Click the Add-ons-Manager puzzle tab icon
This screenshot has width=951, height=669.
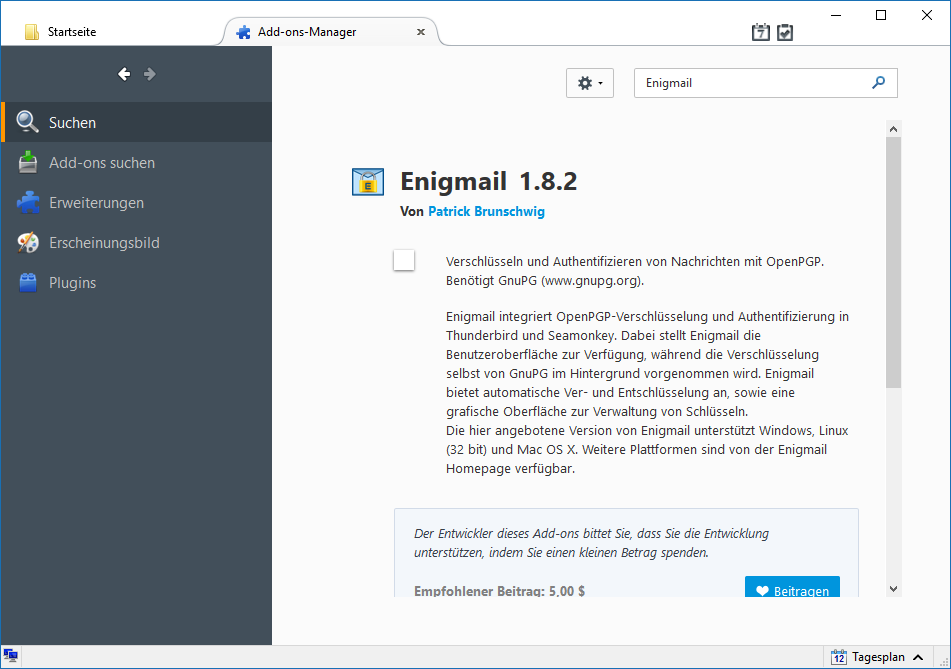point(243,32)
